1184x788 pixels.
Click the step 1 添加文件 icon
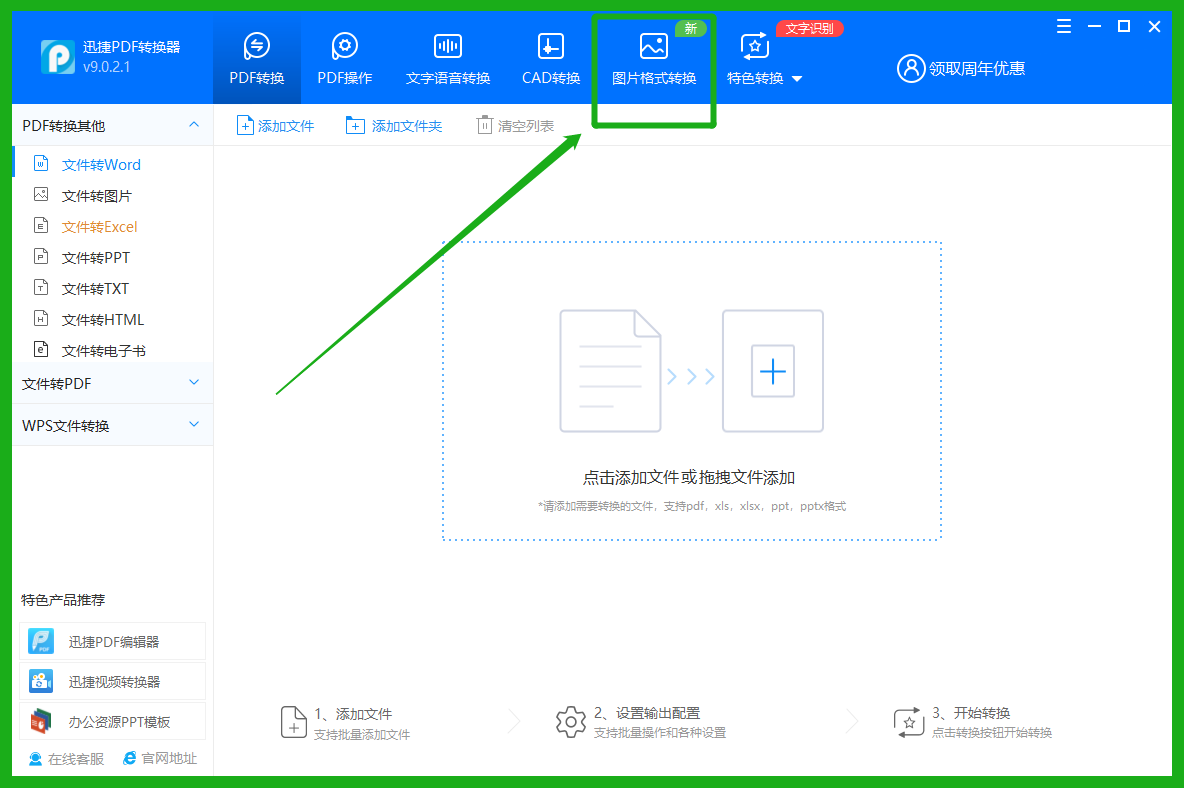click(294, 722)
